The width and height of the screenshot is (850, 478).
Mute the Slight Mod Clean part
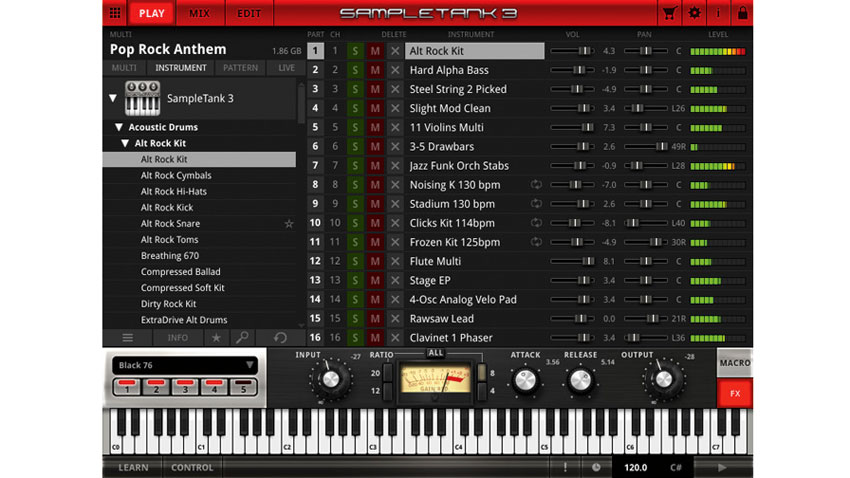pyautogui.click(x=375, y=108)
